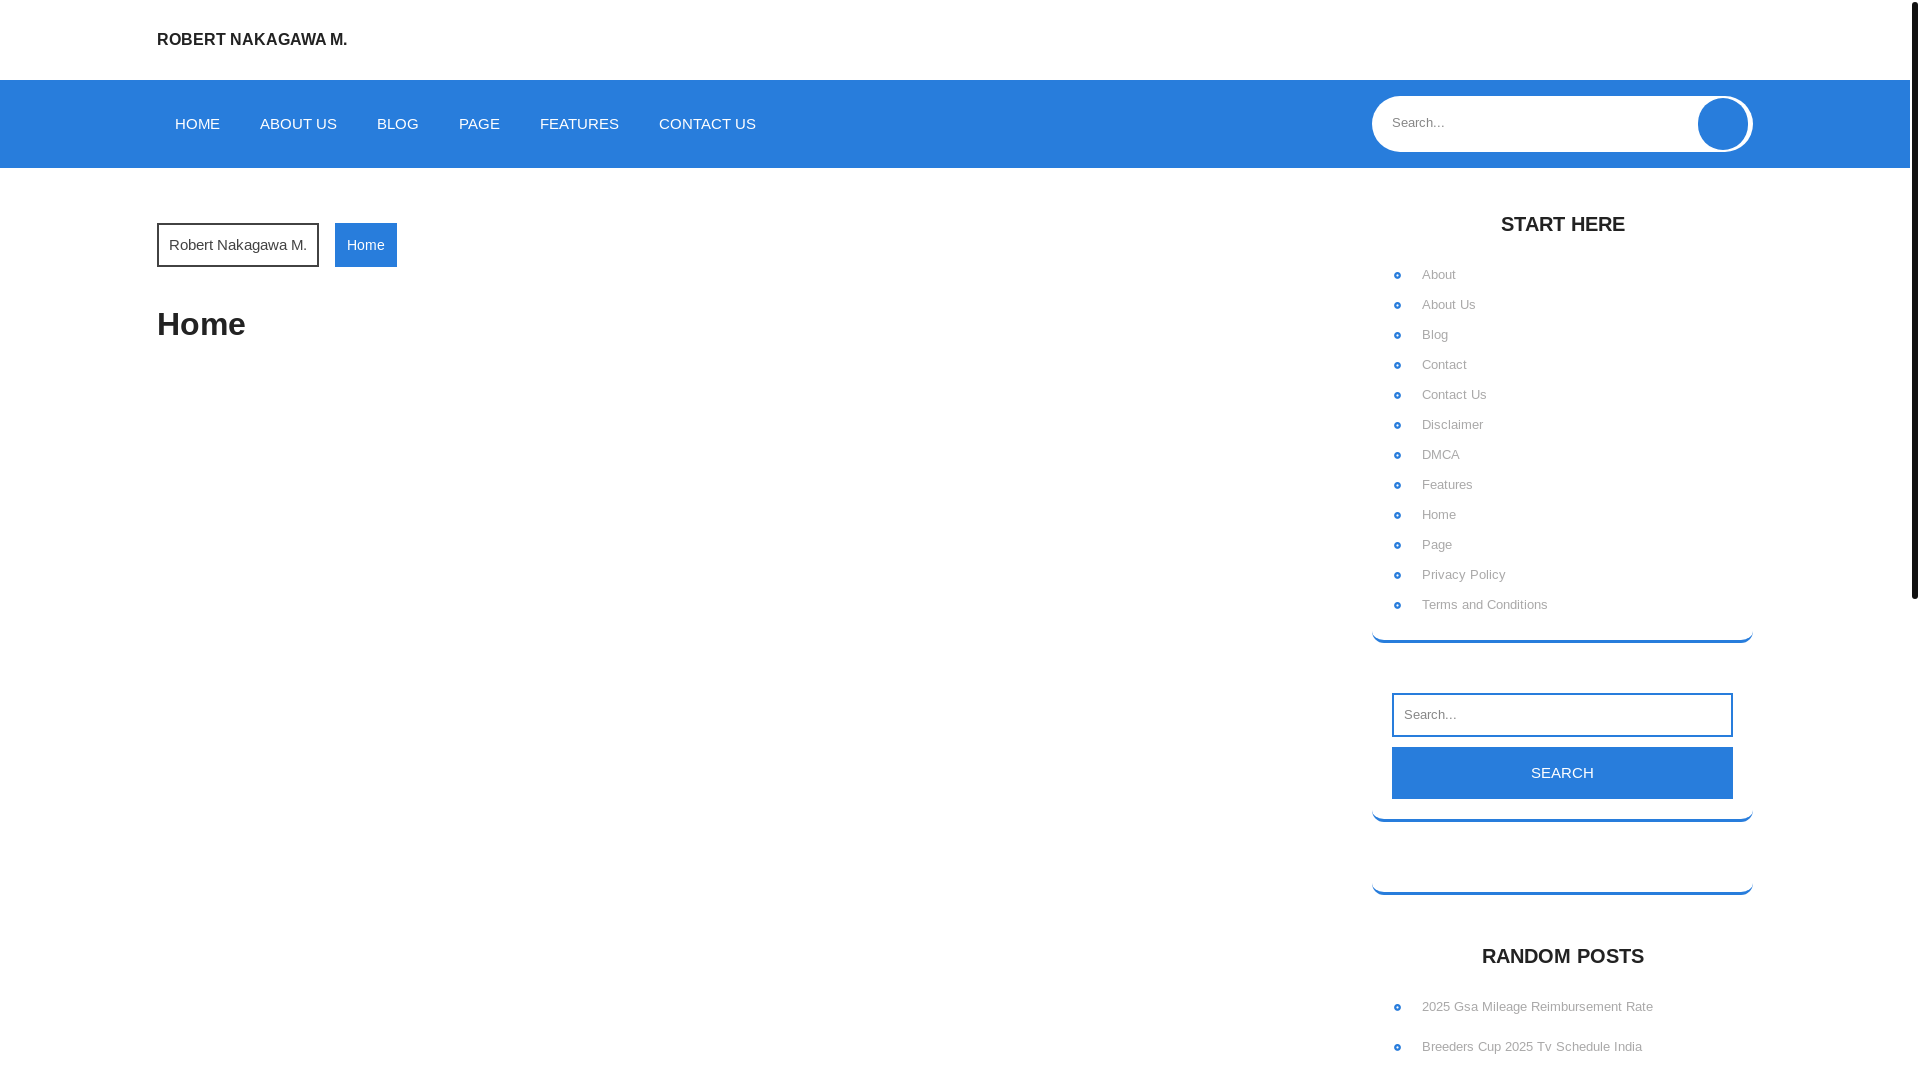This screenshot has width=1920, height=1080.
Task: Click the blue SEARCH button in sidebar
Action: click(x=1562, y=773)
